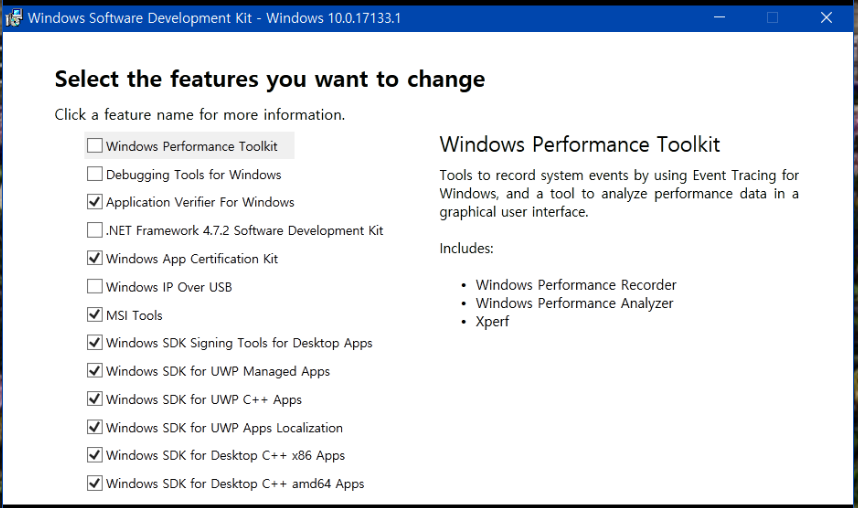Disable Windows SDK for UWP Apps Localization
The height and width of the screenshot is (508, 858).
coord(95,427)
